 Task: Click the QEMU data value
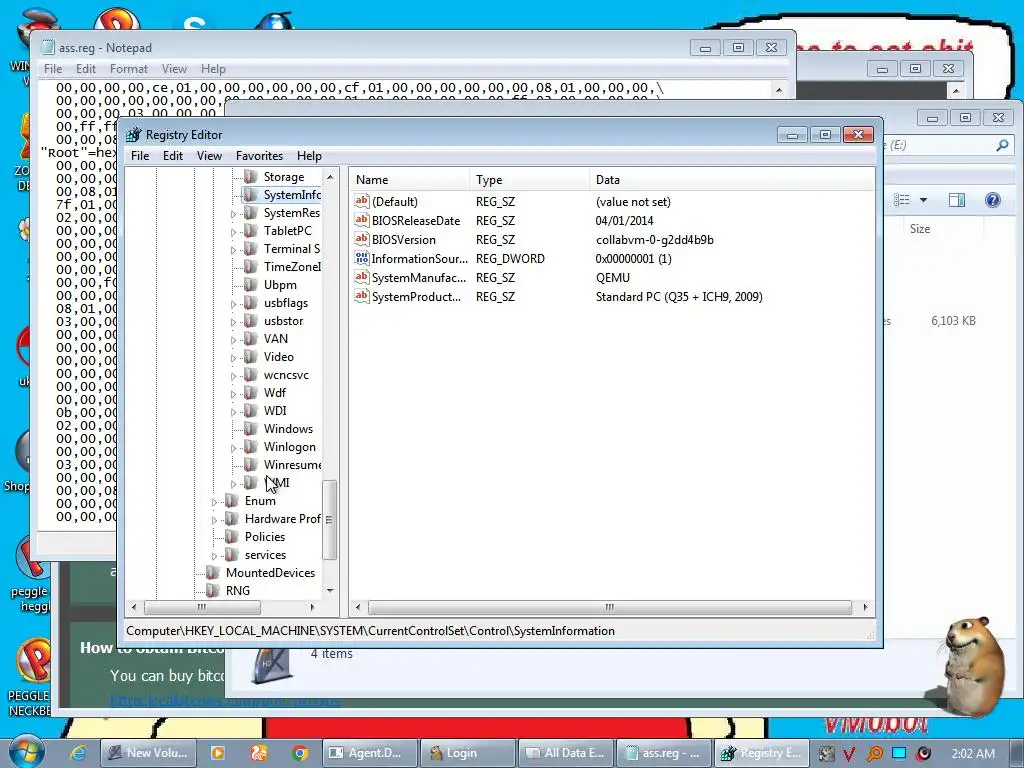pos(613,278)
